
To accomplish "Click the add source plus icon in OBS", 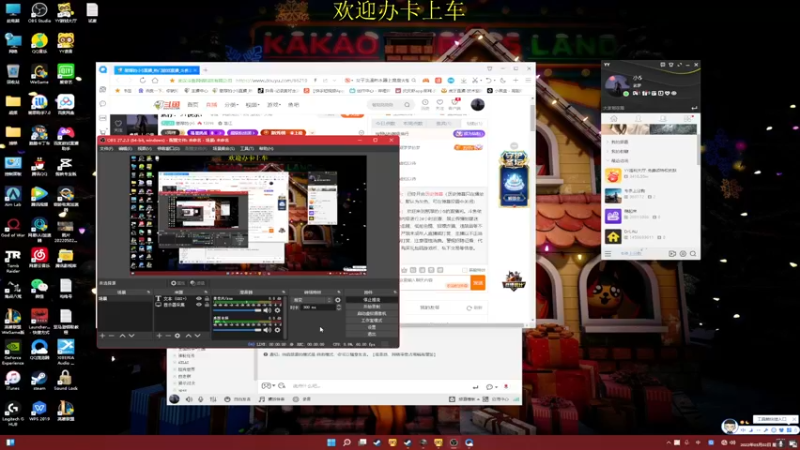I will (x=159, y=336).
